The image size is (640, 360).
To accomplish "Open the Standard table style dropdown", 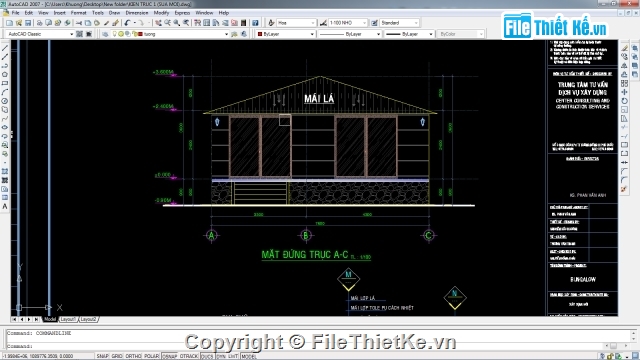I will [x=399, y=23].
